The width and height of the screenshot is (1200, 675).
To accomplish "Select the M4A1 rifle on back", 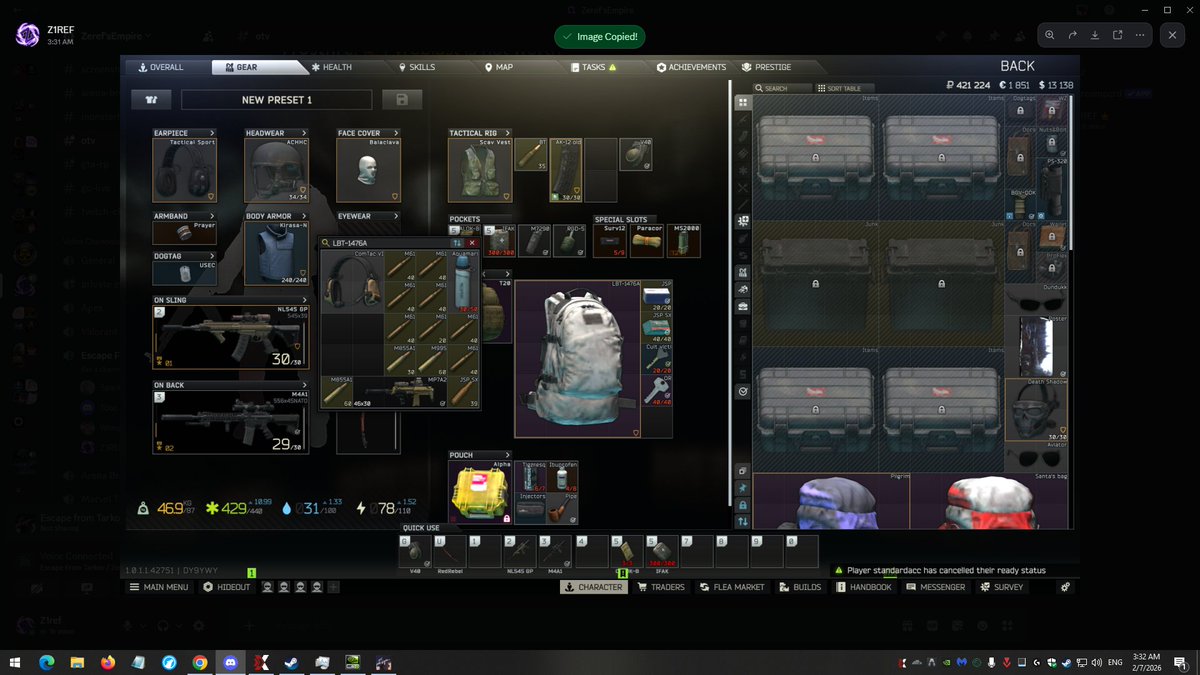I will (230, 421).
